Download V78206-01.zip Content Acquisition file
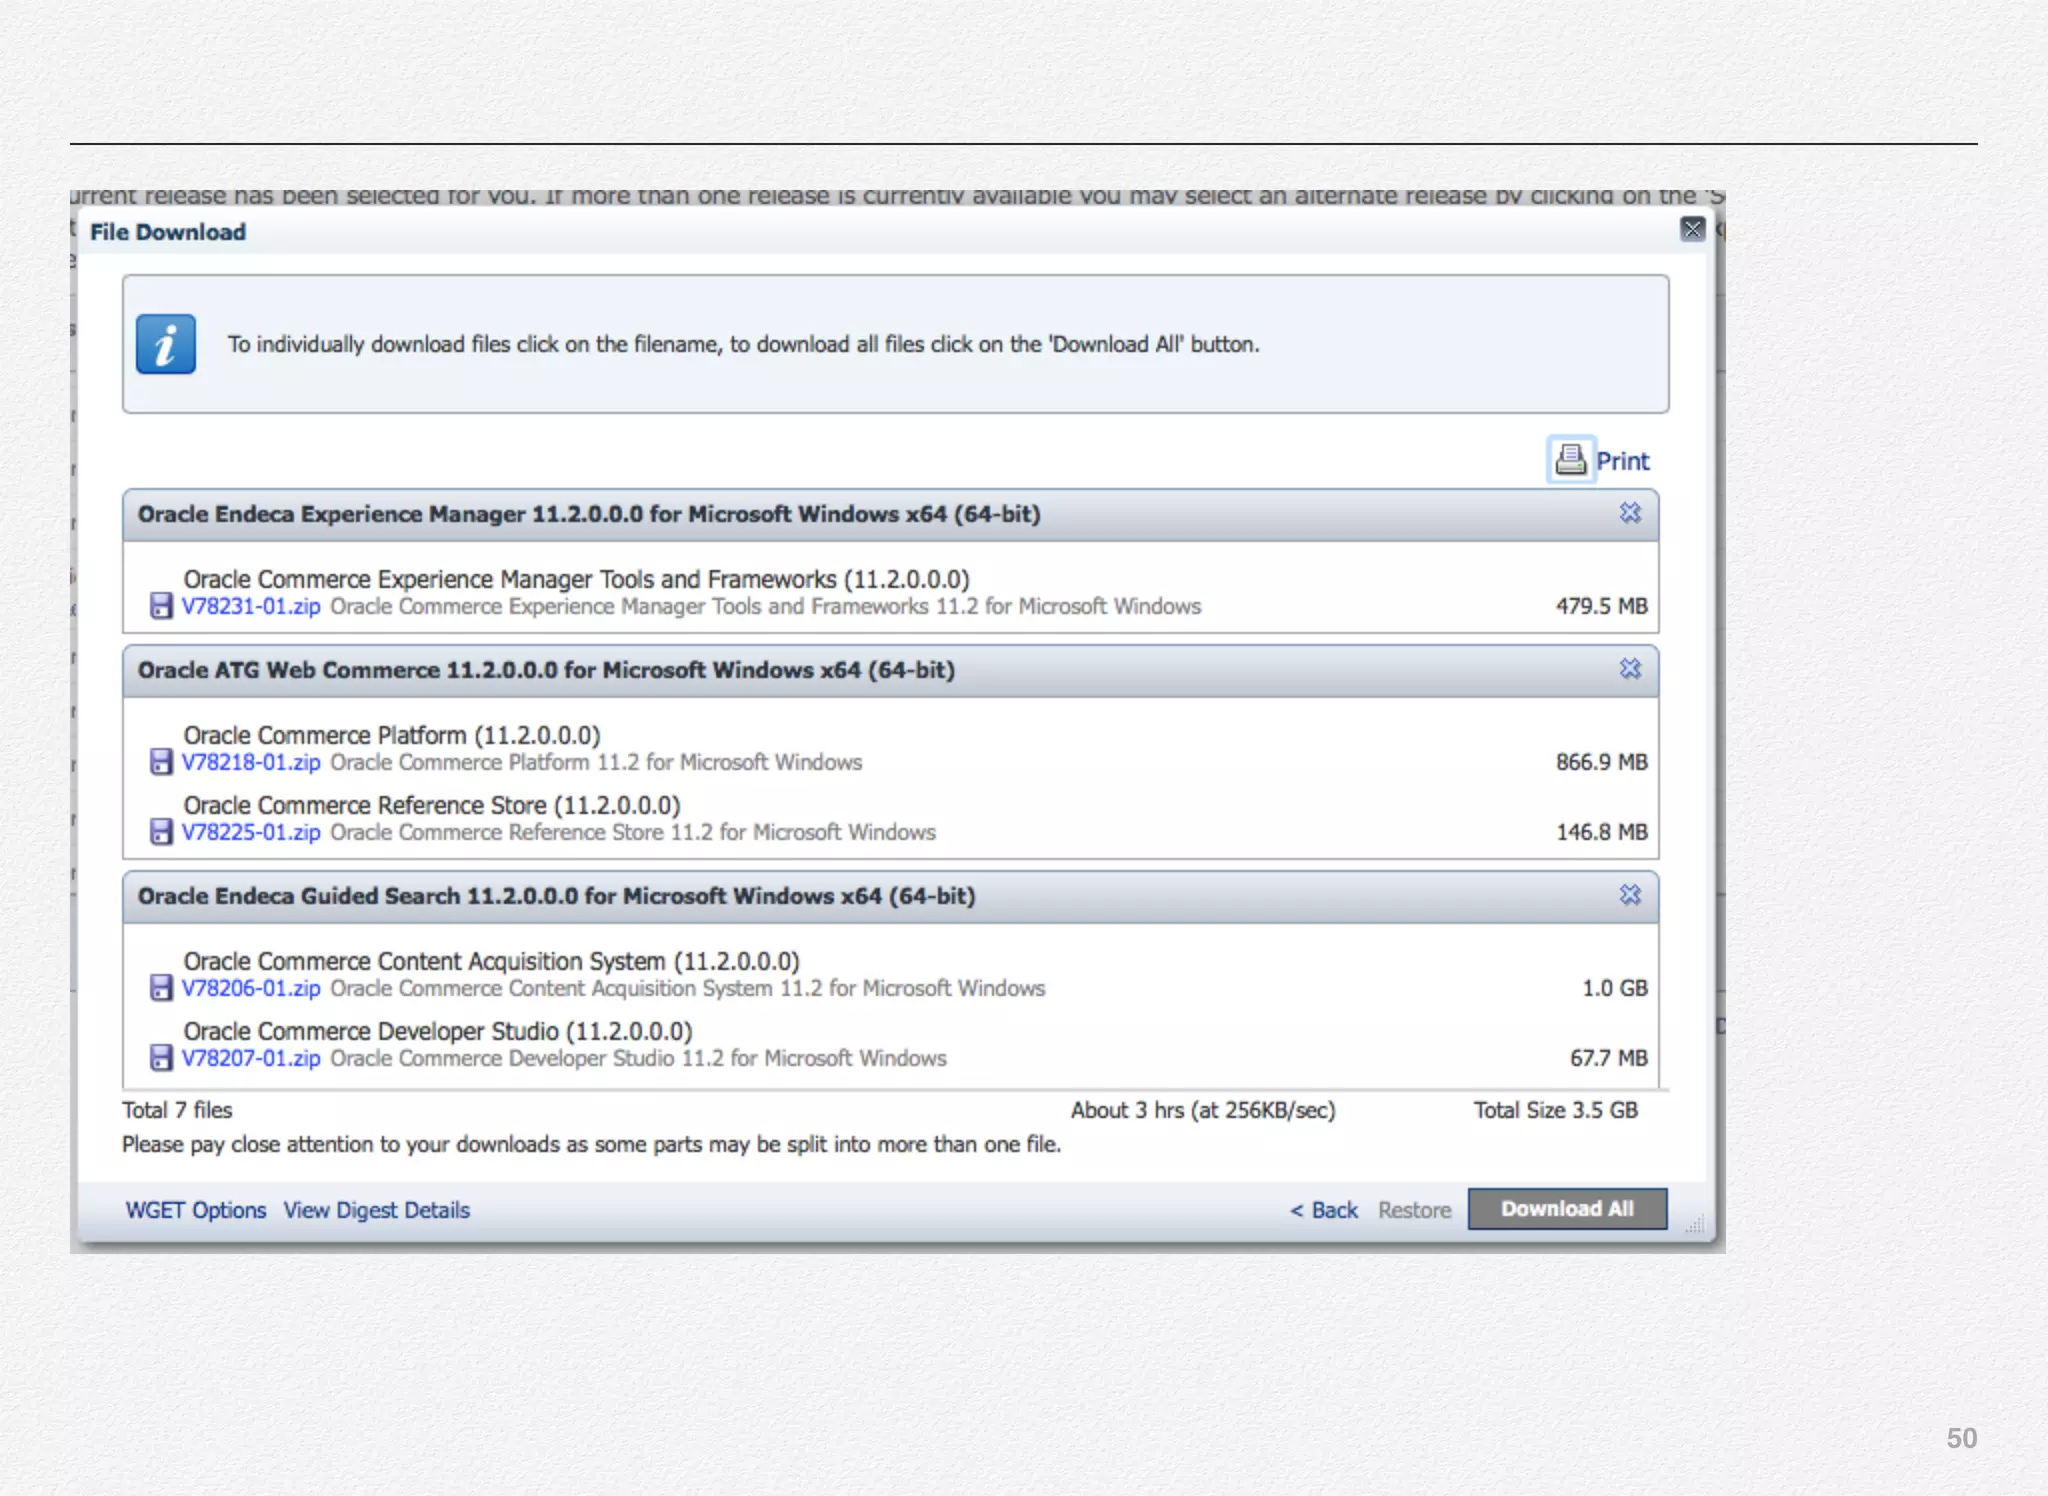This screenshot has width=2048, height=1496. pos(251,988)
